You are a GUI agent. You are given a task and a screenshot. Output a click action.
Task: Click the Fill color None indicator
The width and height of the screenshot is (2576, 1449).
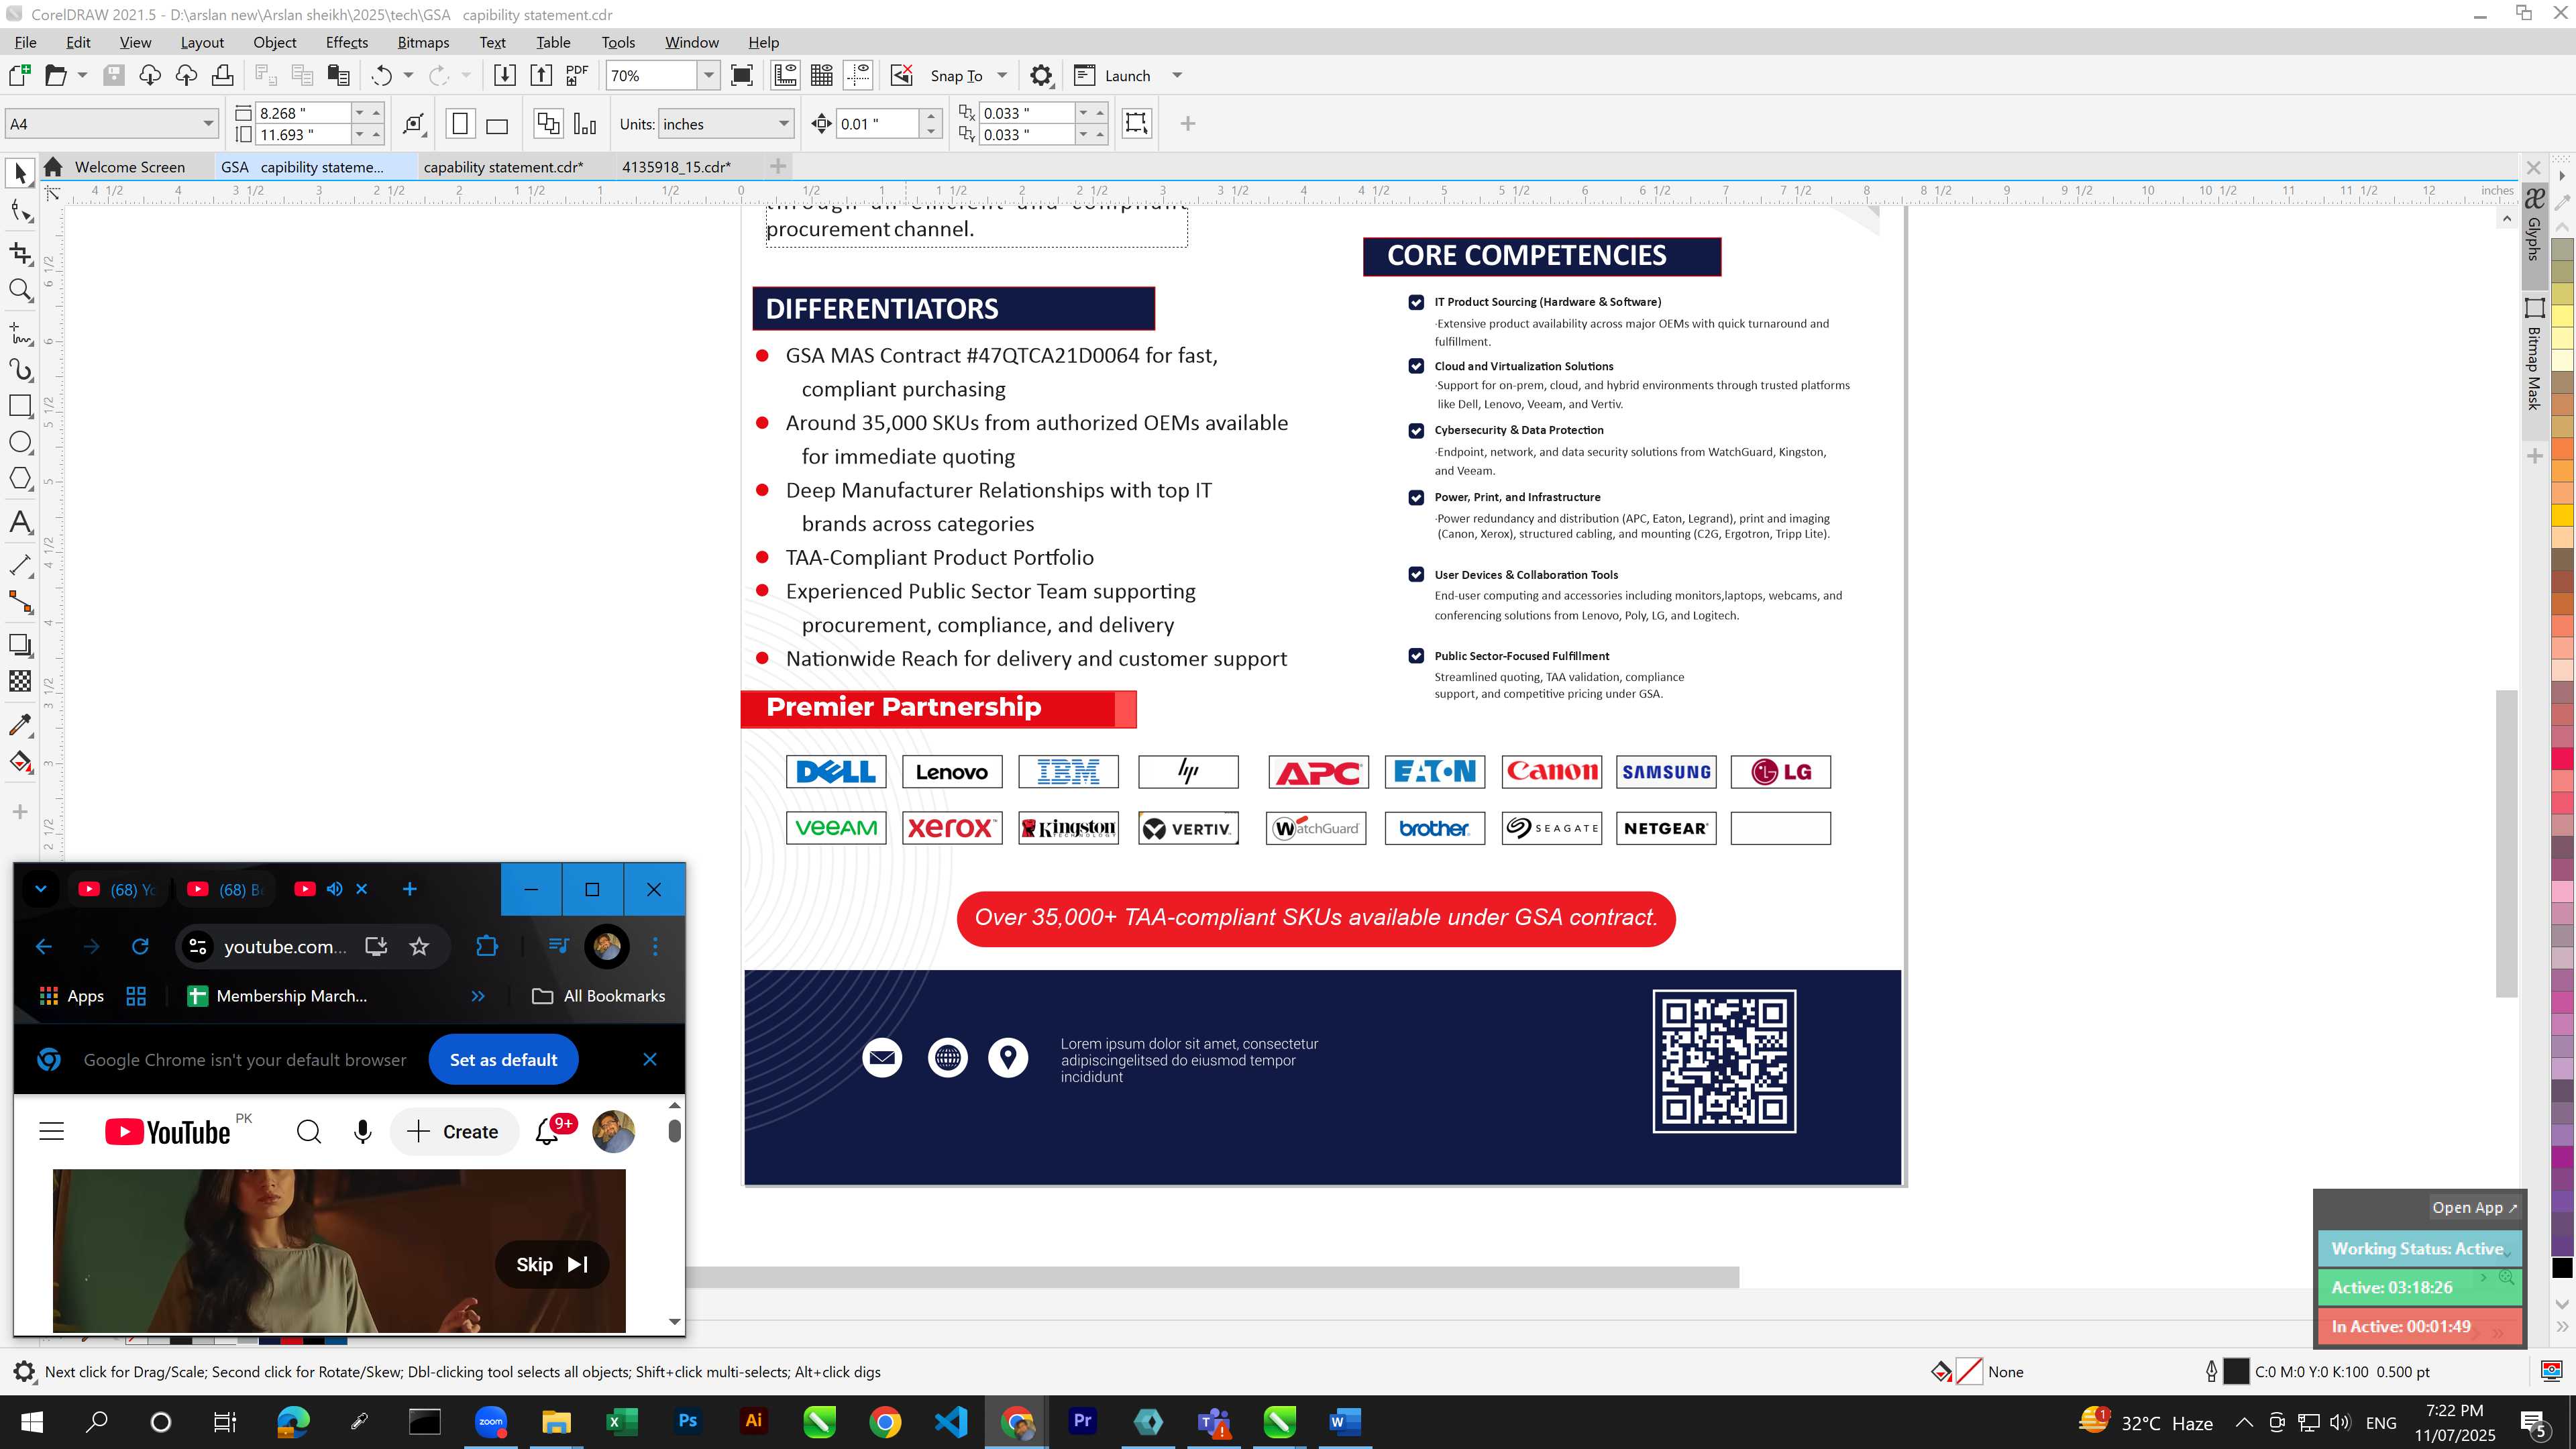(1968, 1372)
